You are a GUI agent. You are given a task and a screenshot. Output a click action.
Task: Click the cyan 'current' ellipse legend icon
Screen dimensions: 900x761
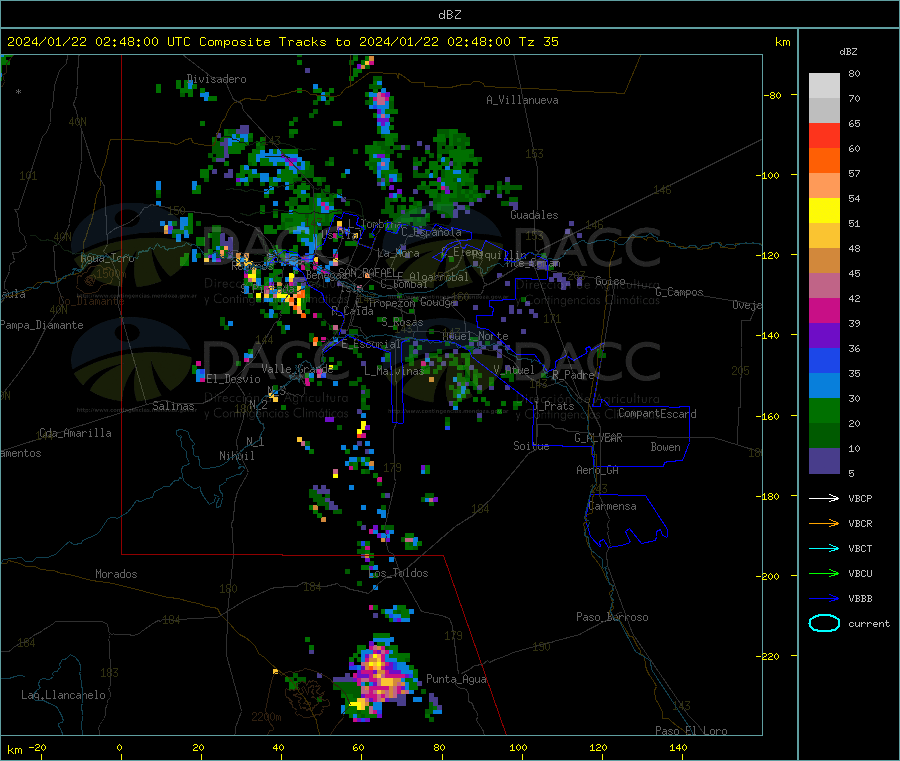[824, 623]
